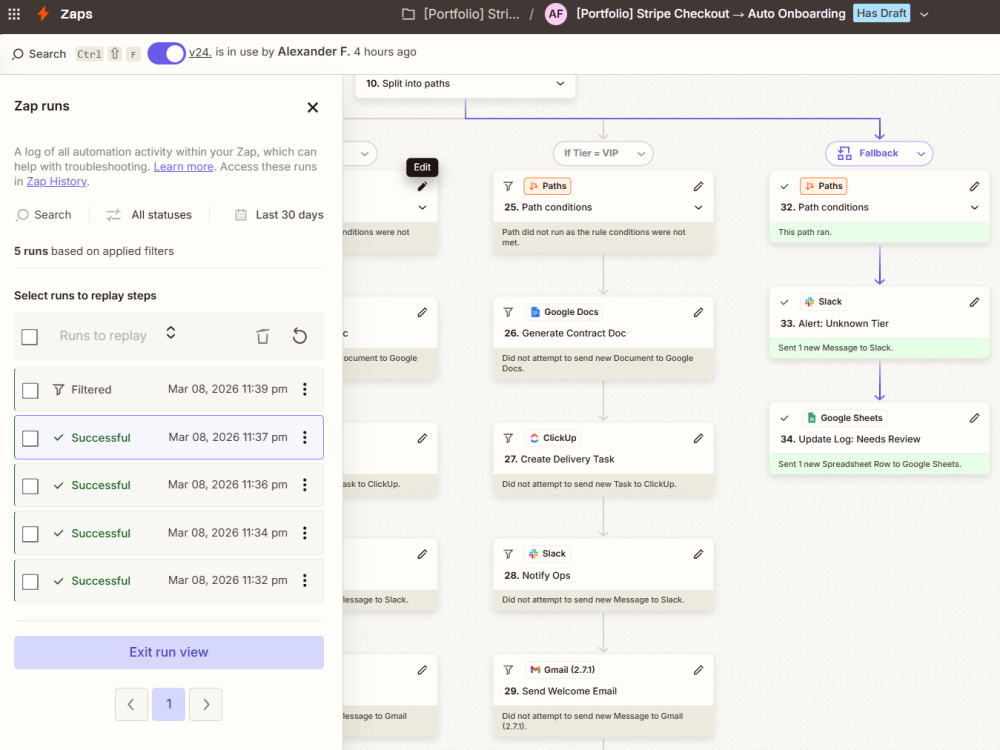Go to next page of runs
Viewport: 1000px width, 750px height.
point(205,704)
